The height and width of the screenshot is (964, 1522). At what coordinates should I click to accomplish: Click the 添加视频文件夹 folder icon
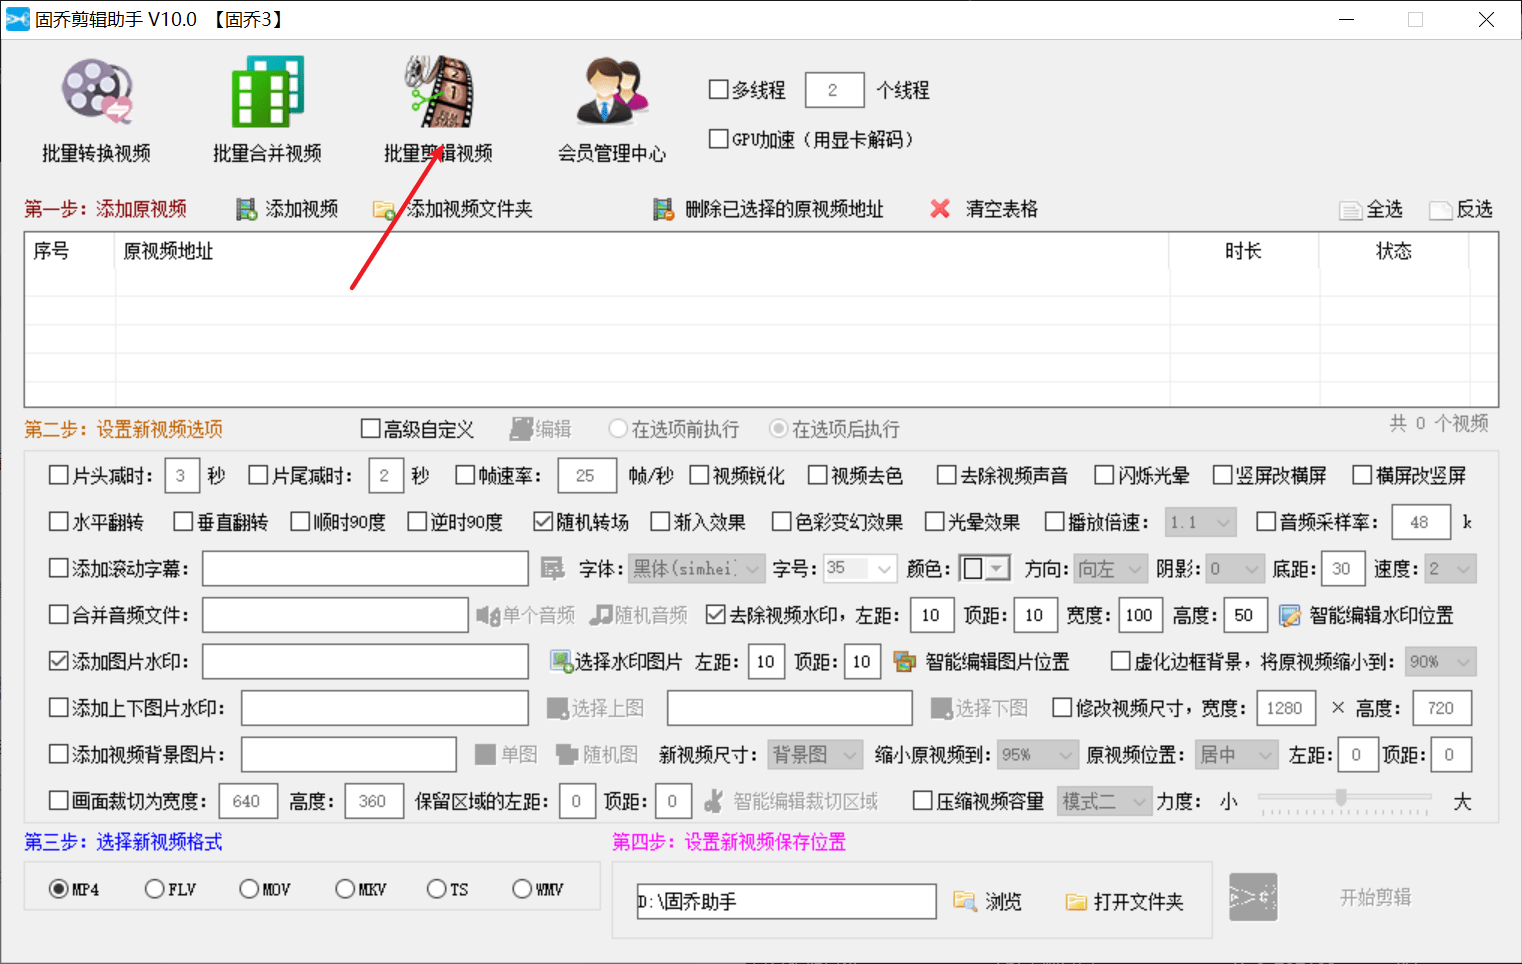coord(383,209)
